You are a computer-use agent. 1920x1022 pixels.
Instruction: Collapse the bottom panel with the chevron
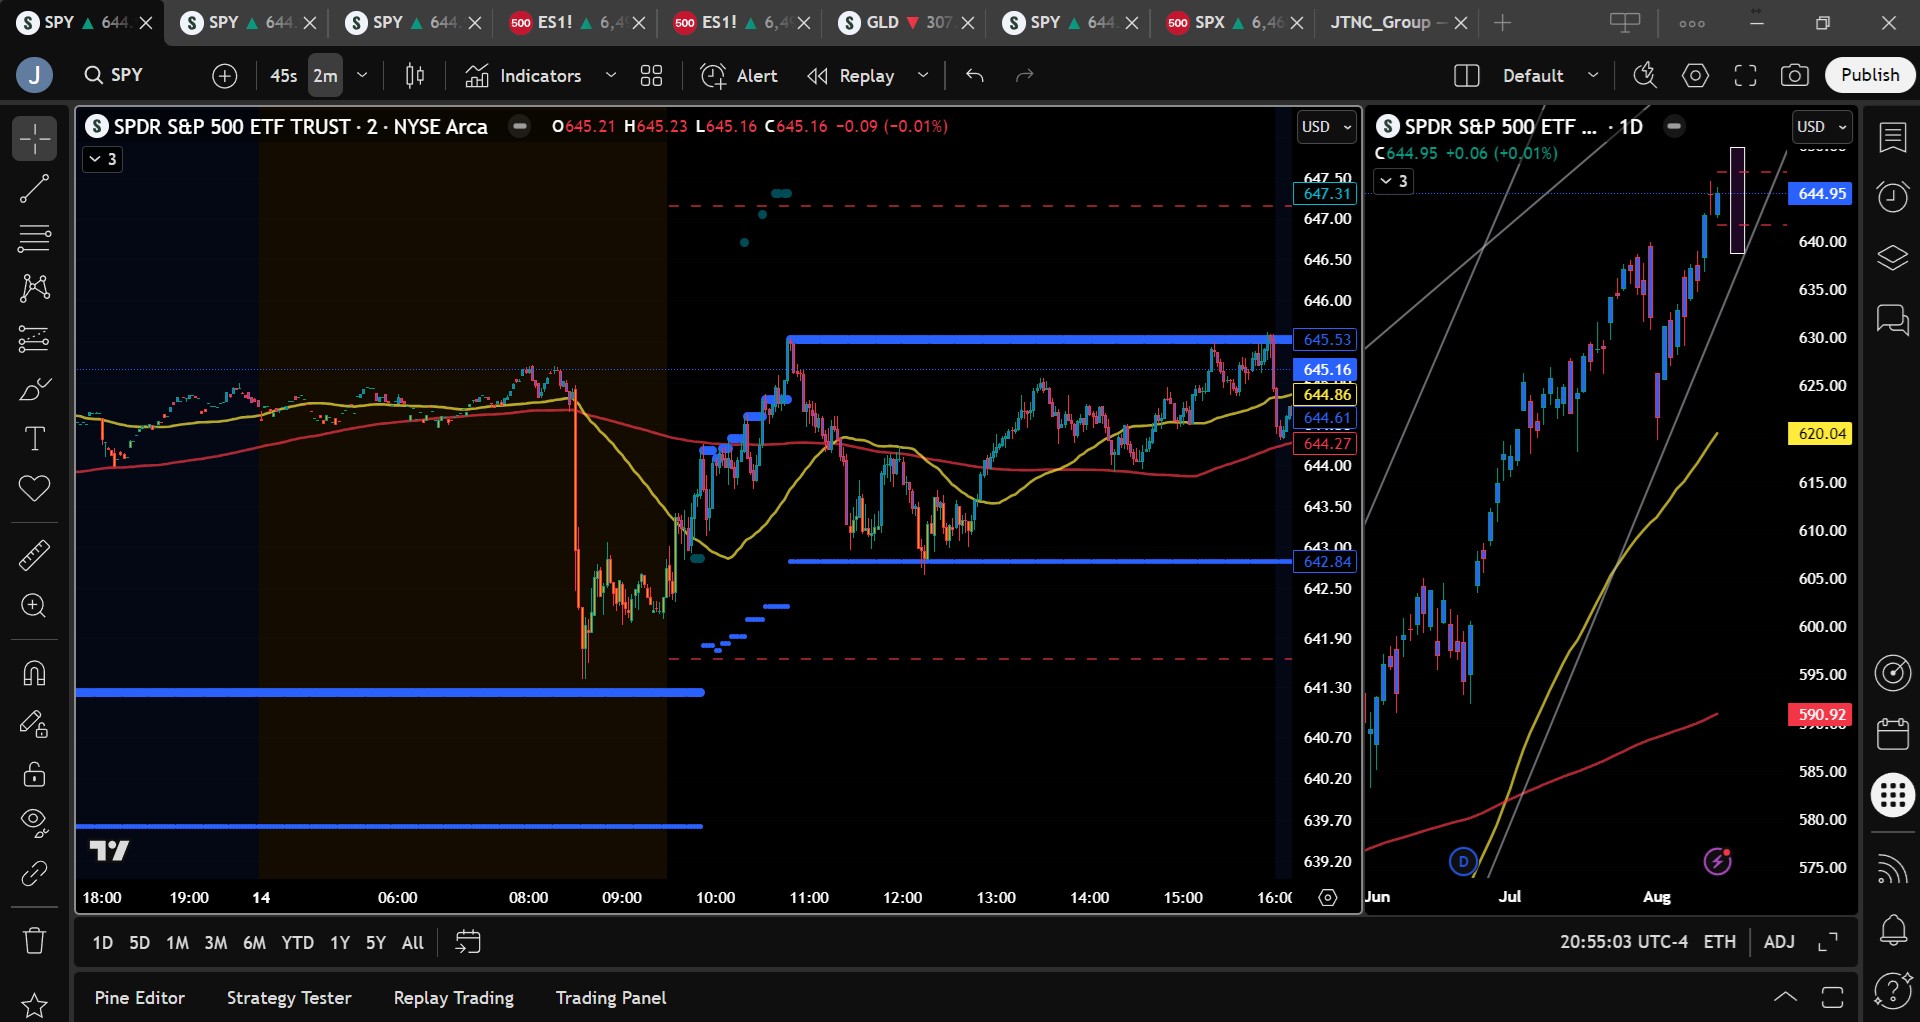[x=1785, y=997]
